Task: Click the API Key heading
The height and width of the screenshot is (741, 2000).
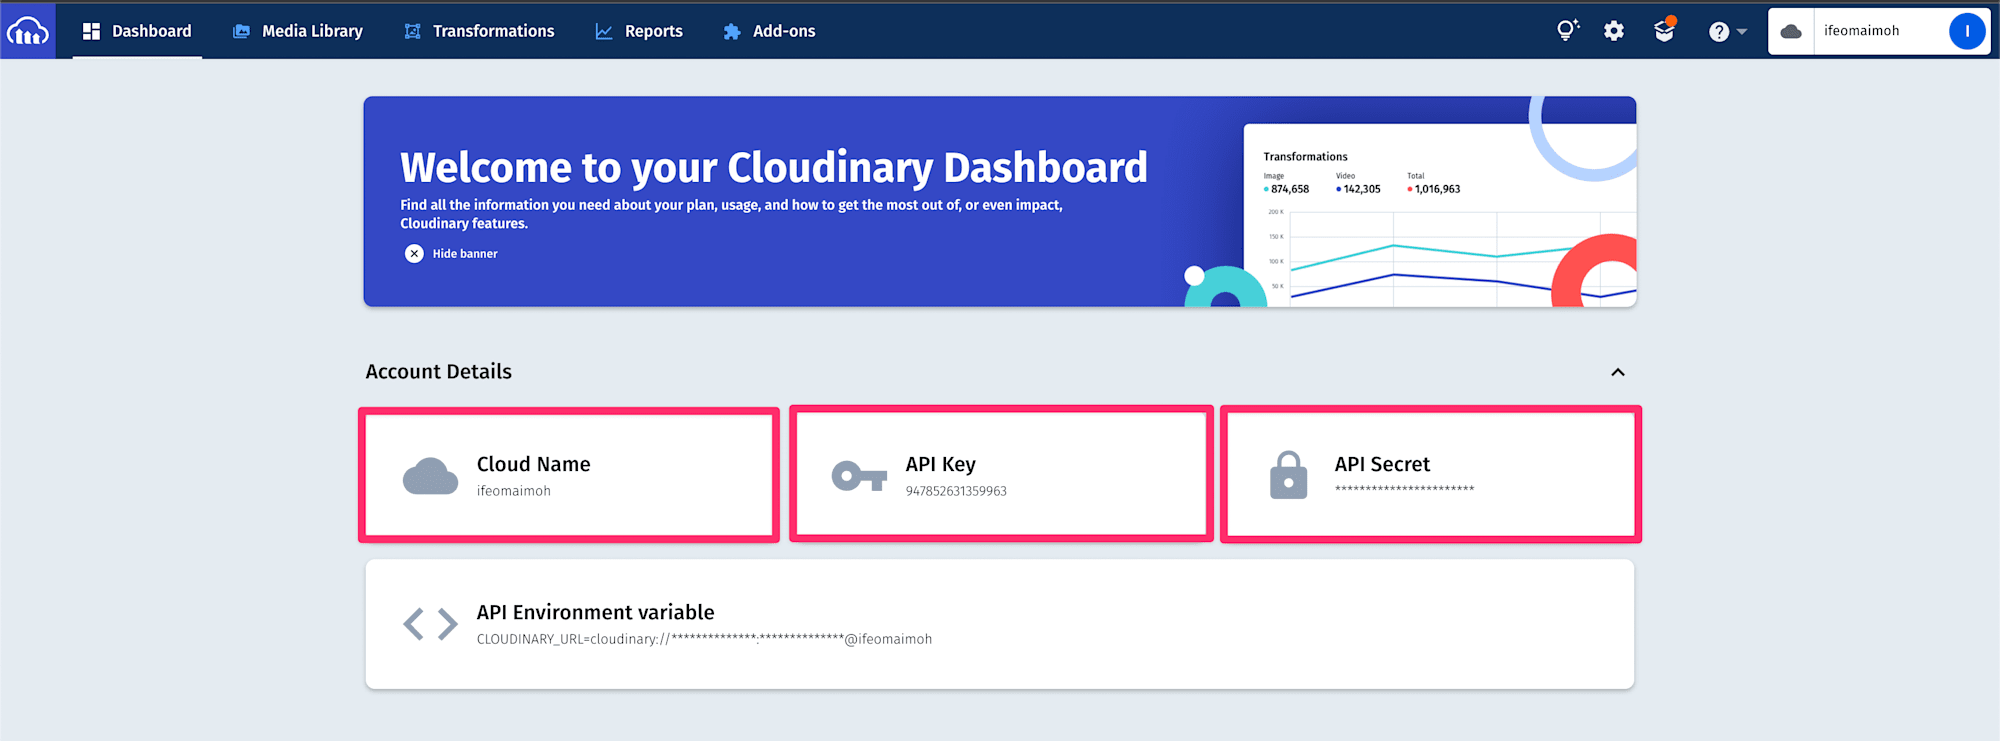Action: [x=940, y=464]
